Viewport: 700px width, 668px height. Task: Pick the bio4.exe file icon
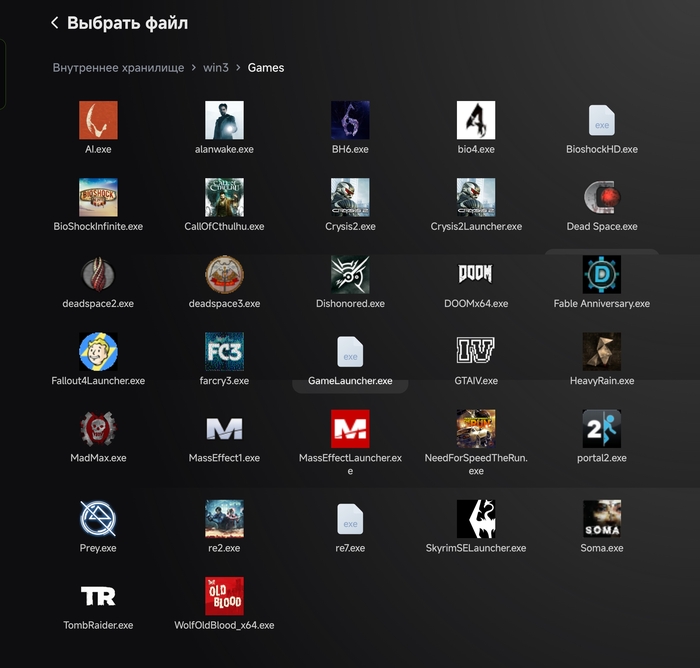point(476,120)
